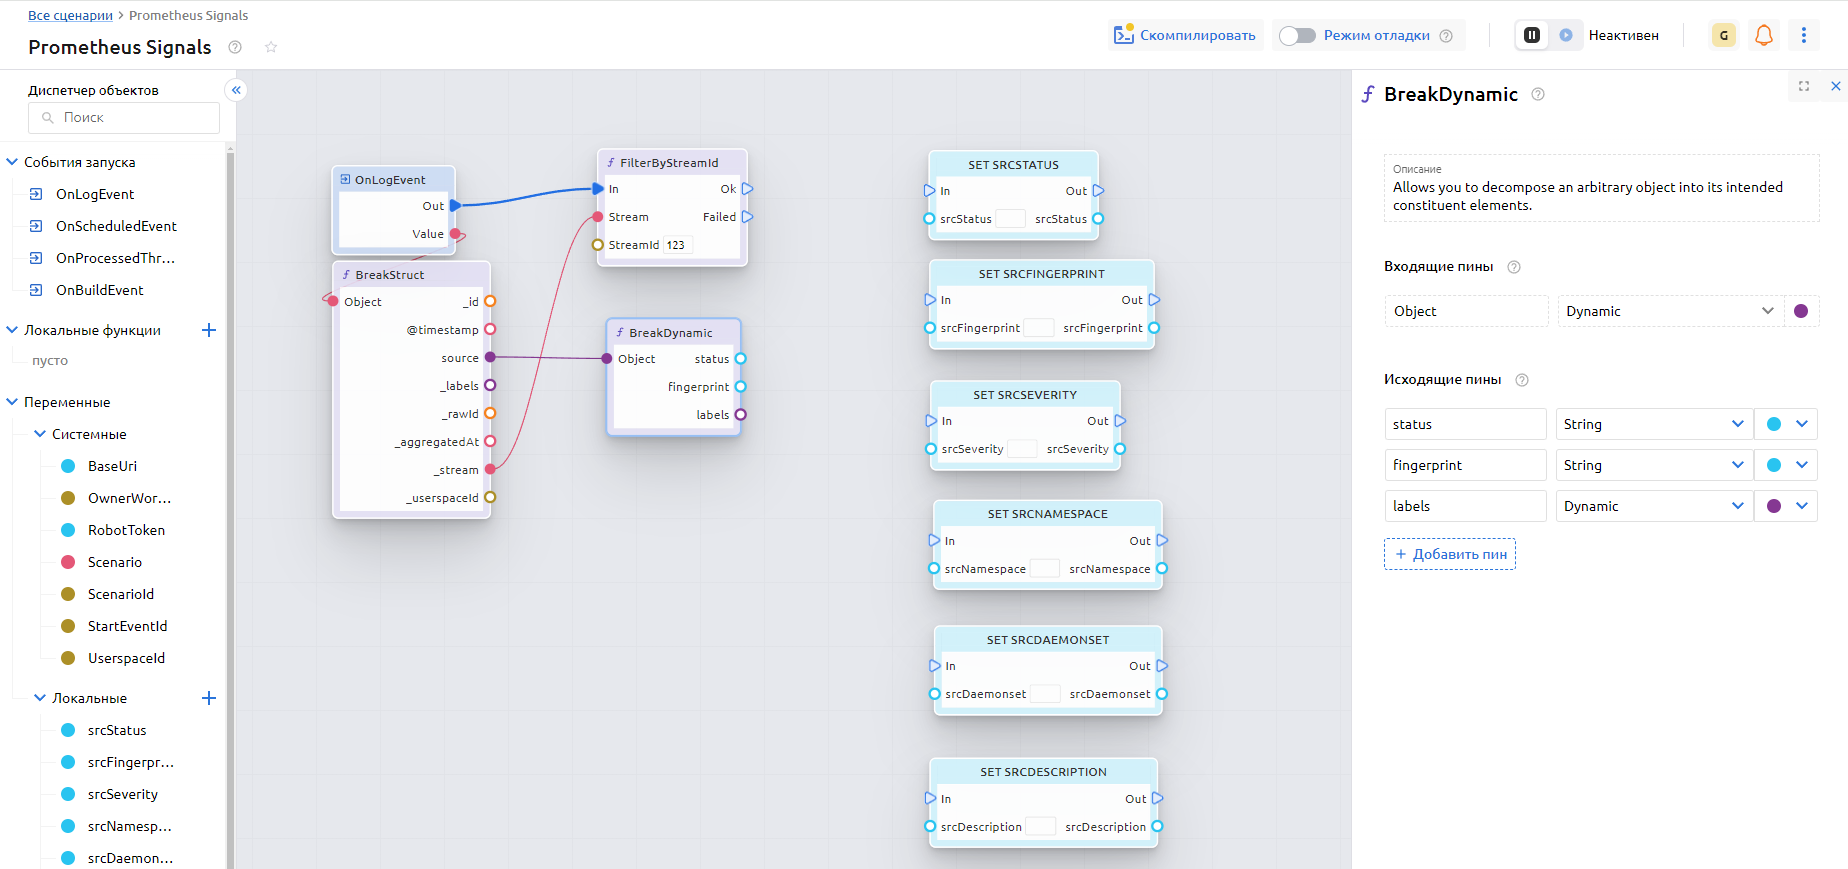The width and height of the screenshot is (1848, 869).
Task: Expand the BreakDynamic panel to fullscreen
Action: pos(1803,86)
